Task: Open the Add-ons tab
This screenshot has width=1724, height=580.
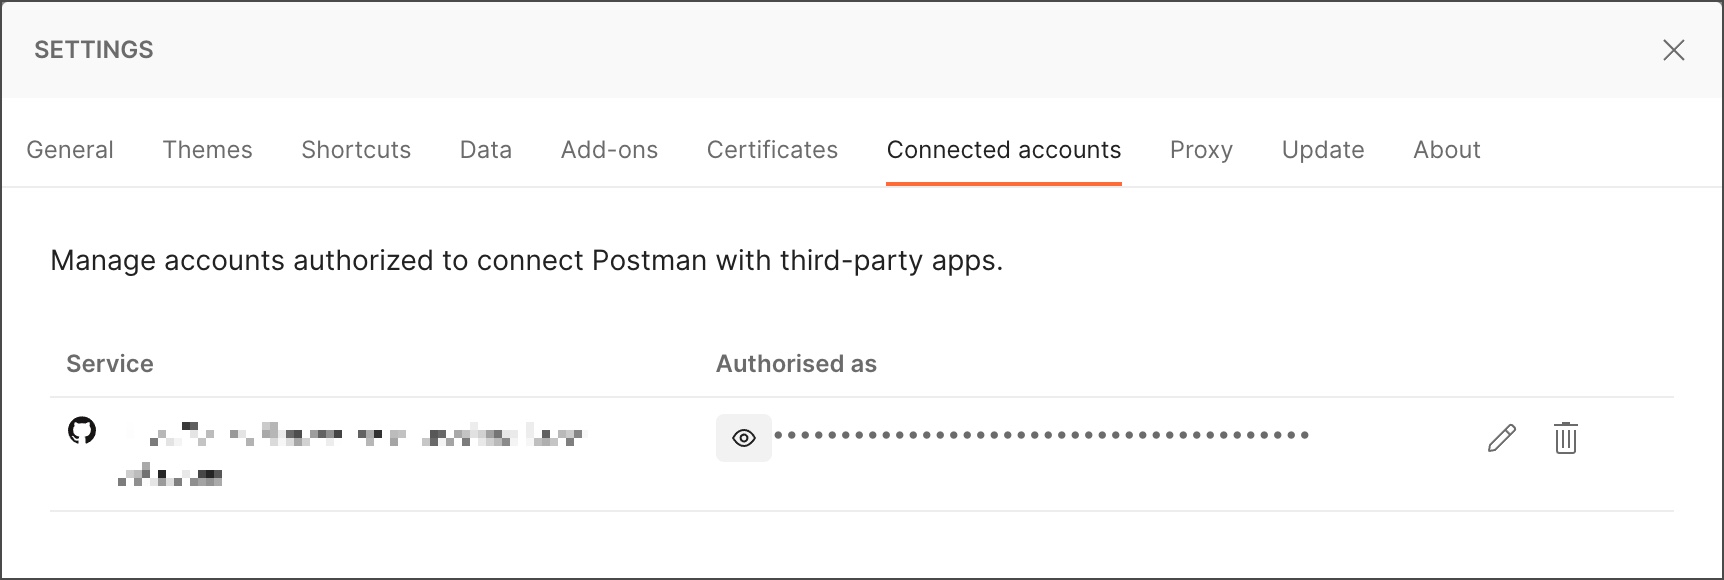Action: tap(609, 150)
